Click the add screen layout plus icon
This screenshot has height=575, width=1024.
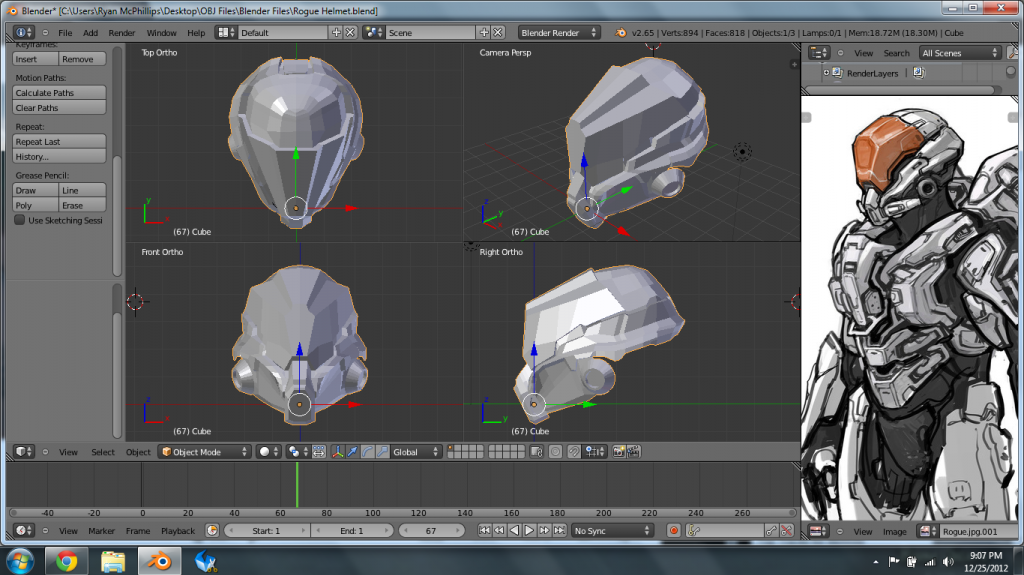(x=336, y=32)
